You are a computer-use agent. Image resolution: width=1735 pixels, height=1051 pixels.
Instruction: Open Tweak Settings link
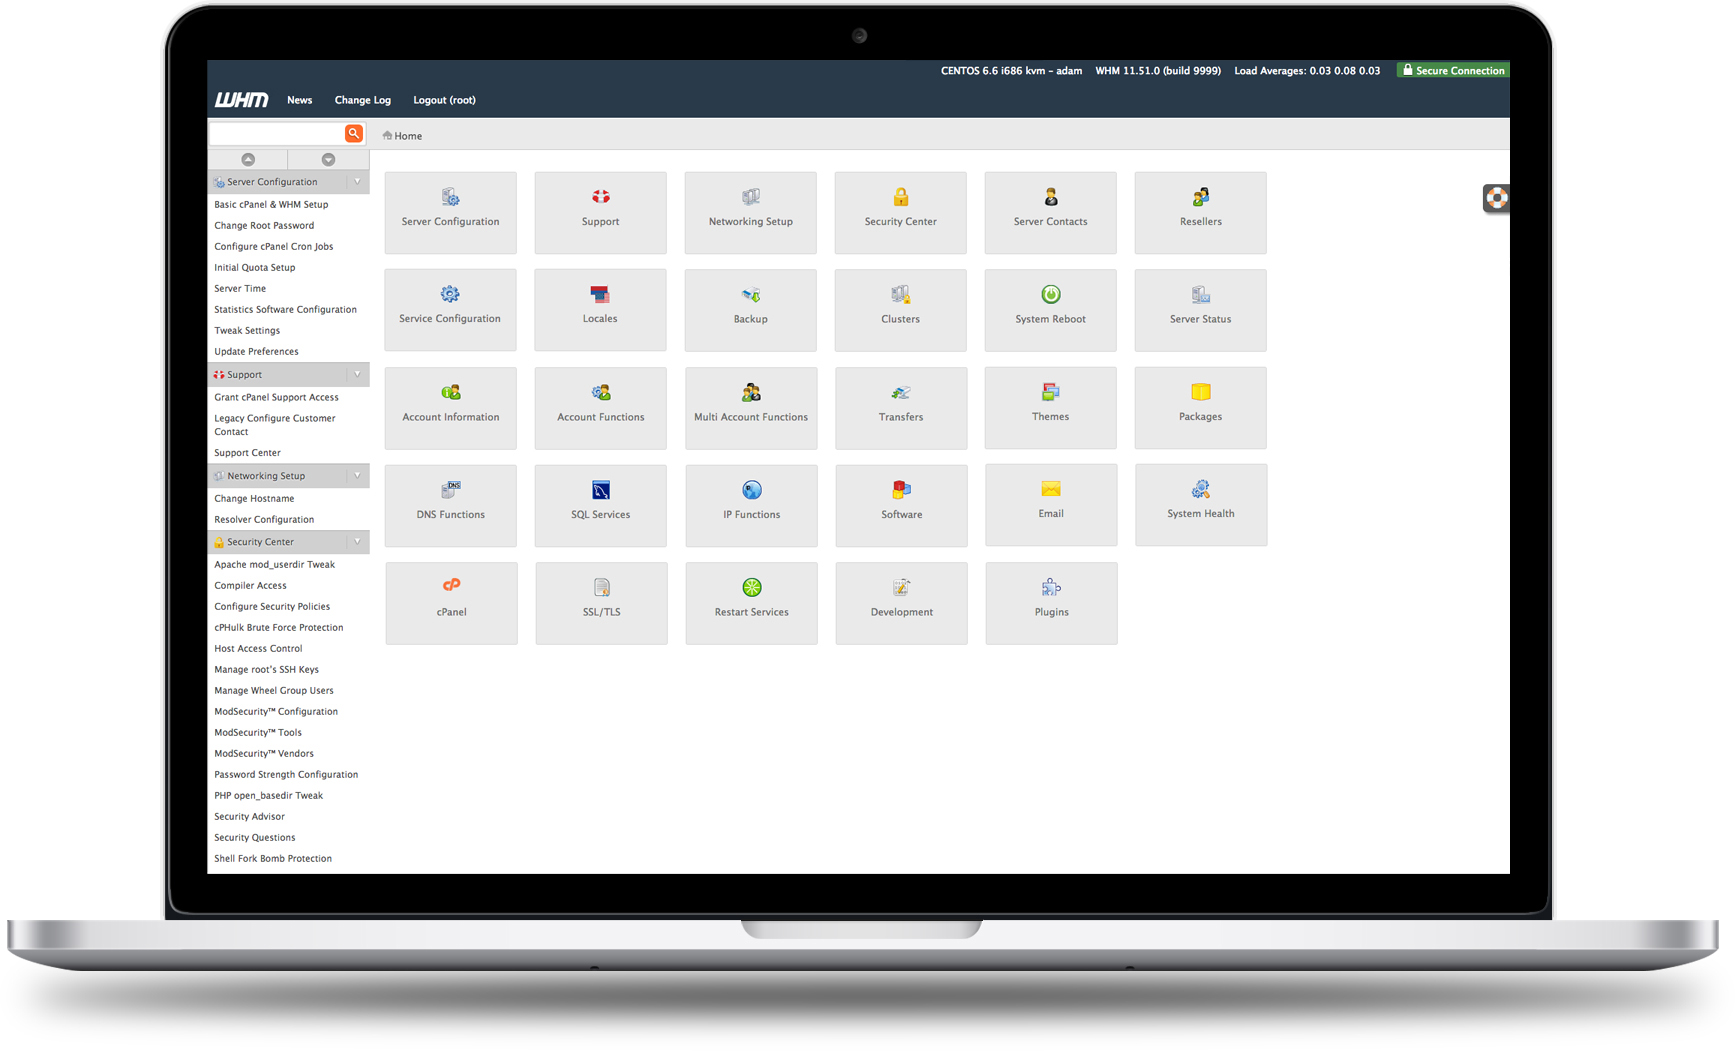coord(247,330)
